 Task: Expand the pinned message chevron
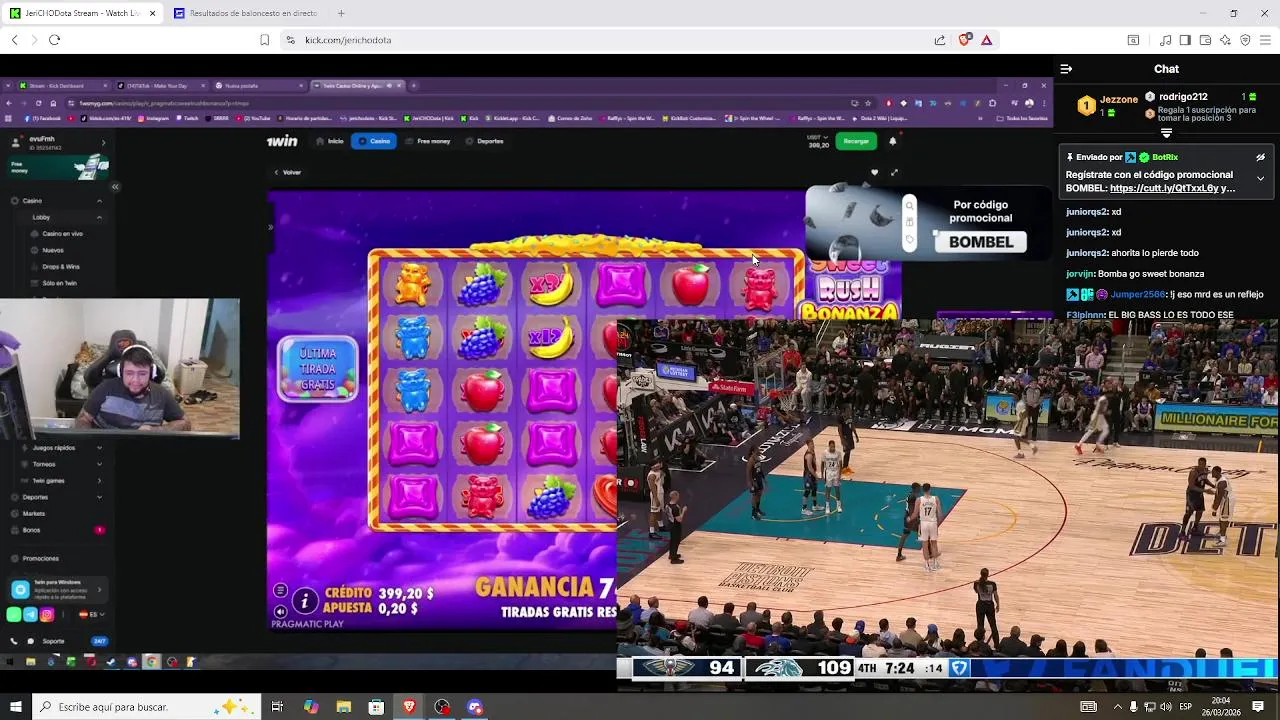pos(1260,178)
